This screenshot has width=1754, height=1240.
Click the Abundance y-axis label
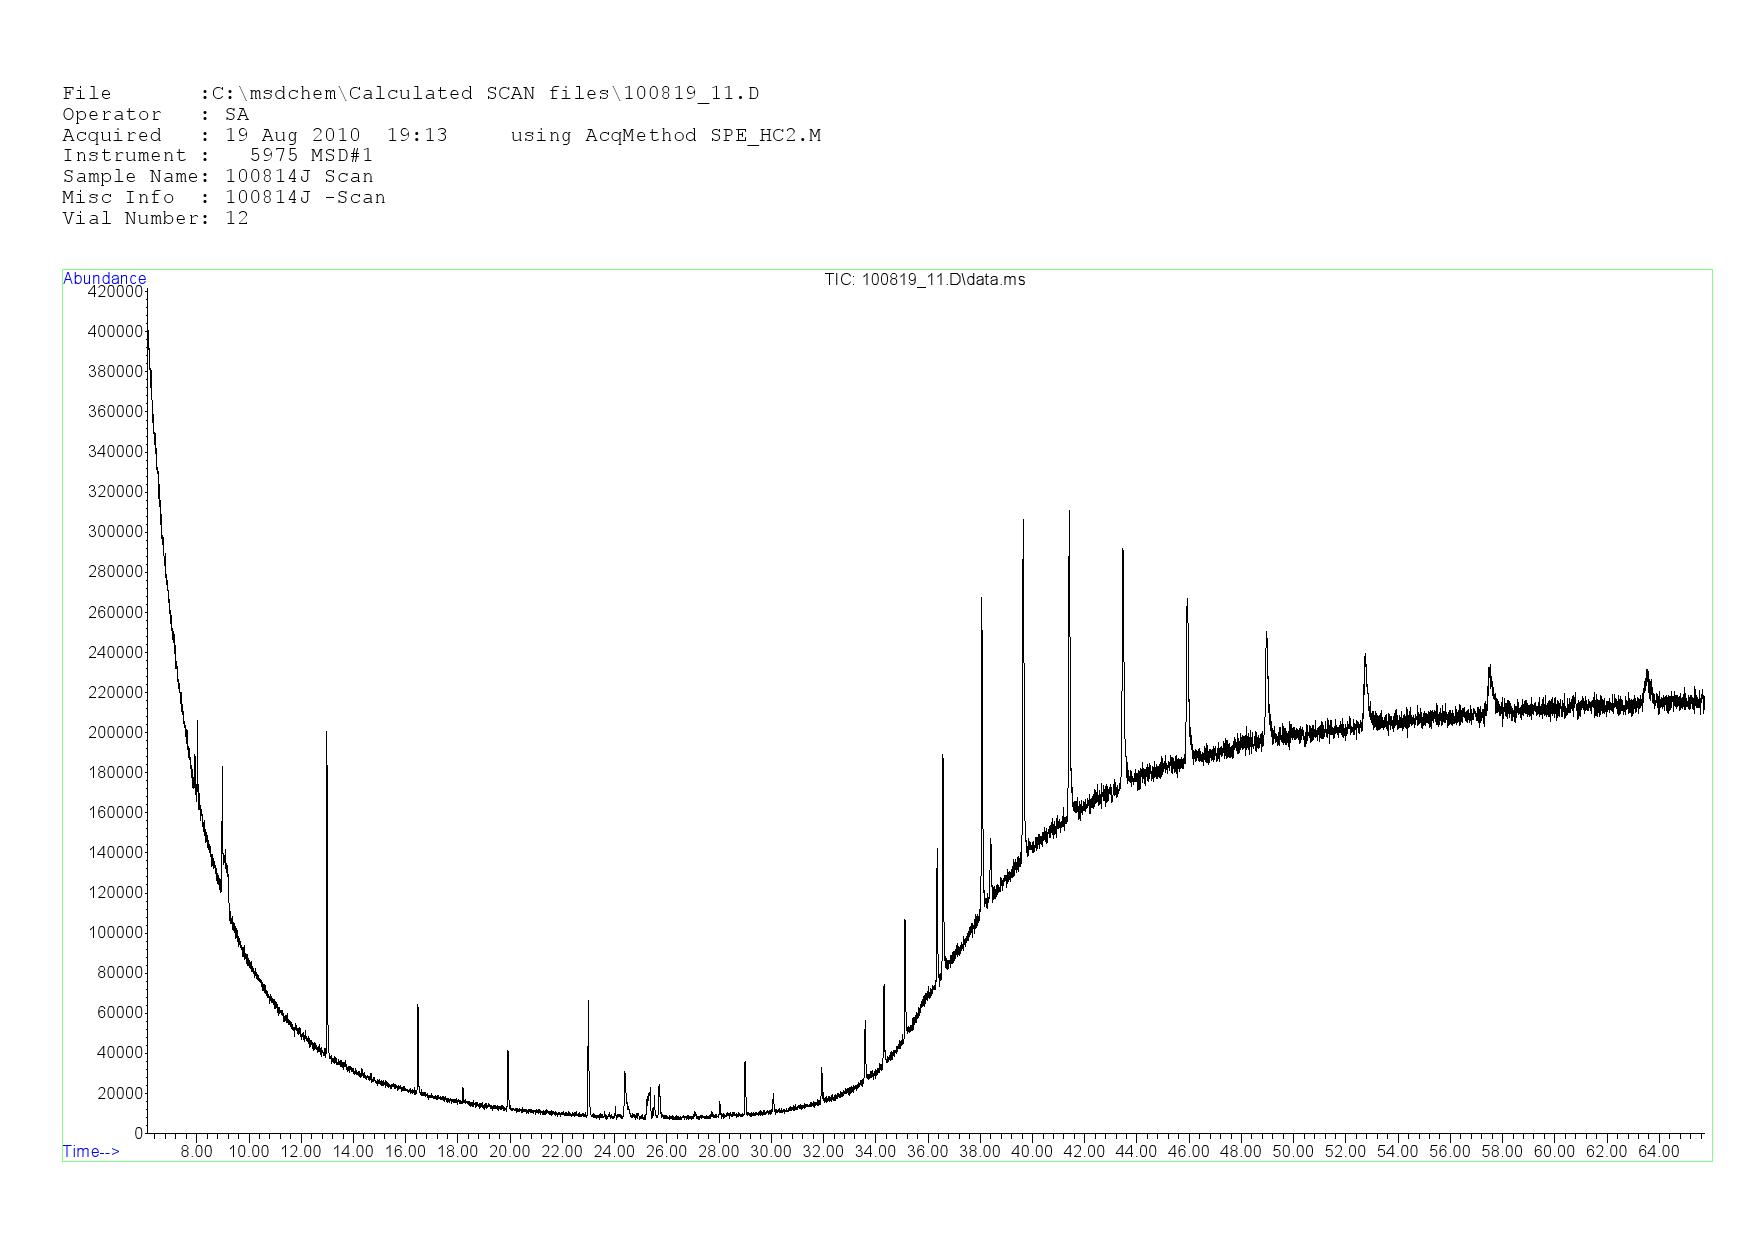104,278
